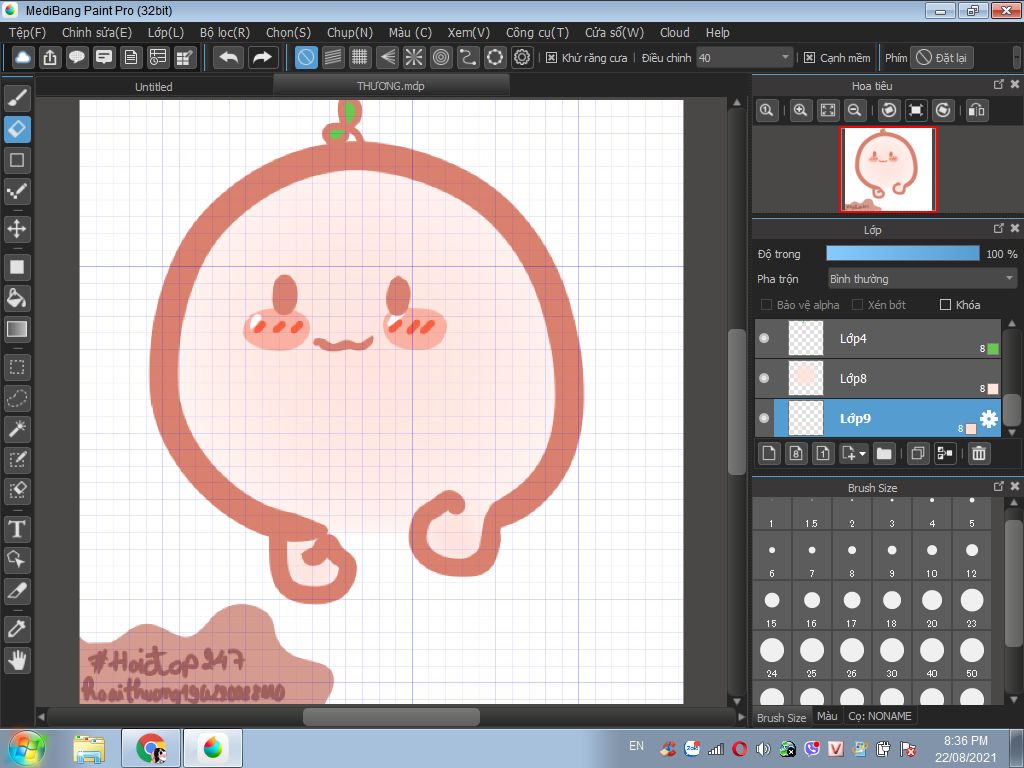Enable the circle (concentric) snap guide
Image resolution: width=1024 pixels, height=768 pixels.
tap(441, 57)
